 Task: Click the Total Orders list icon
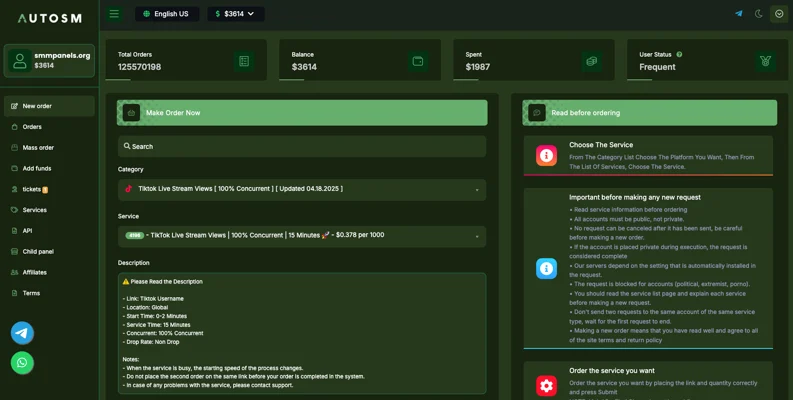click(x=244, y=61)
